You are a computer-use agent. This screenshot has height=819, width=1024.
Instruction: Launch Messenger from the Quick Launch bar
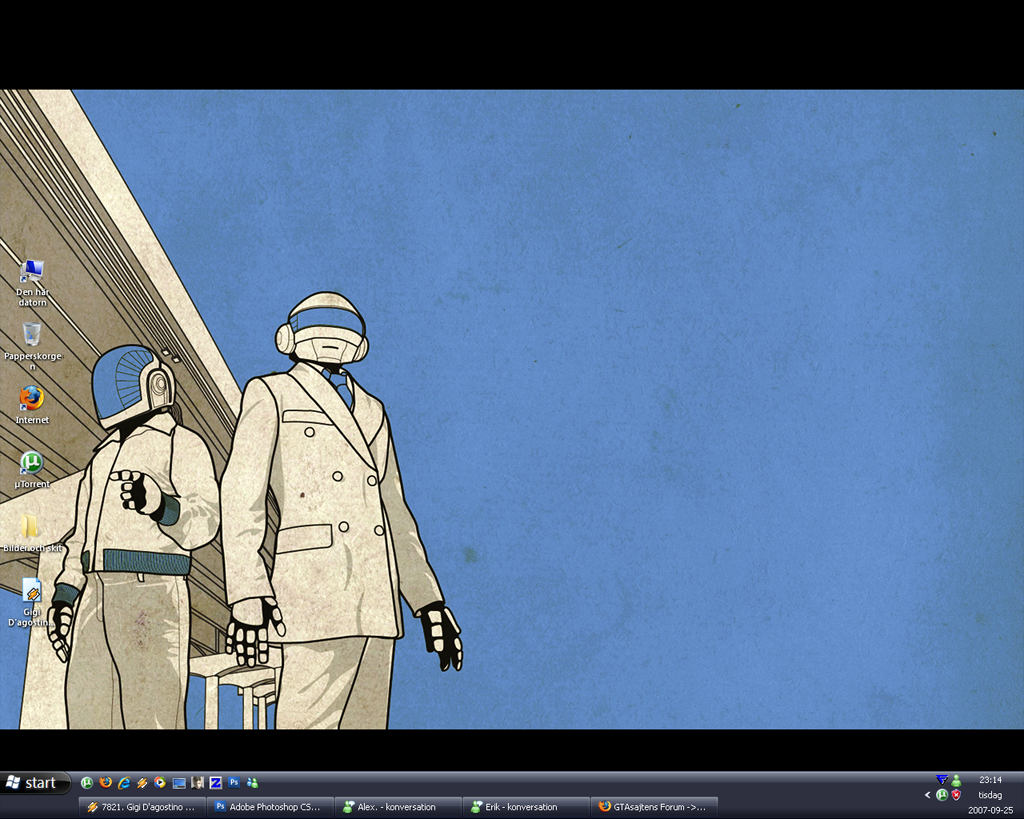coord(252,783)
